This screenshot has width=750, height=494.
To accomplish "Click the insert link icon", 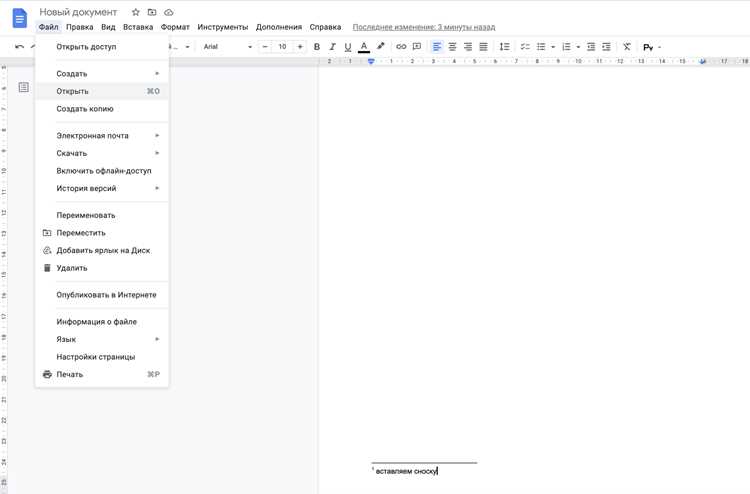I will [401, 46].
